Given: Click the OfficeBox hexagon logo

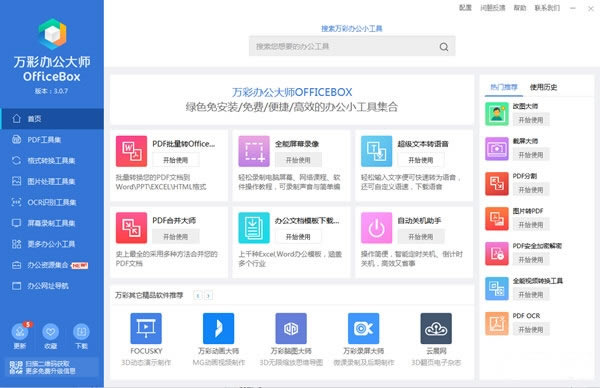Looking at the screenshot, I should (52, 34).
